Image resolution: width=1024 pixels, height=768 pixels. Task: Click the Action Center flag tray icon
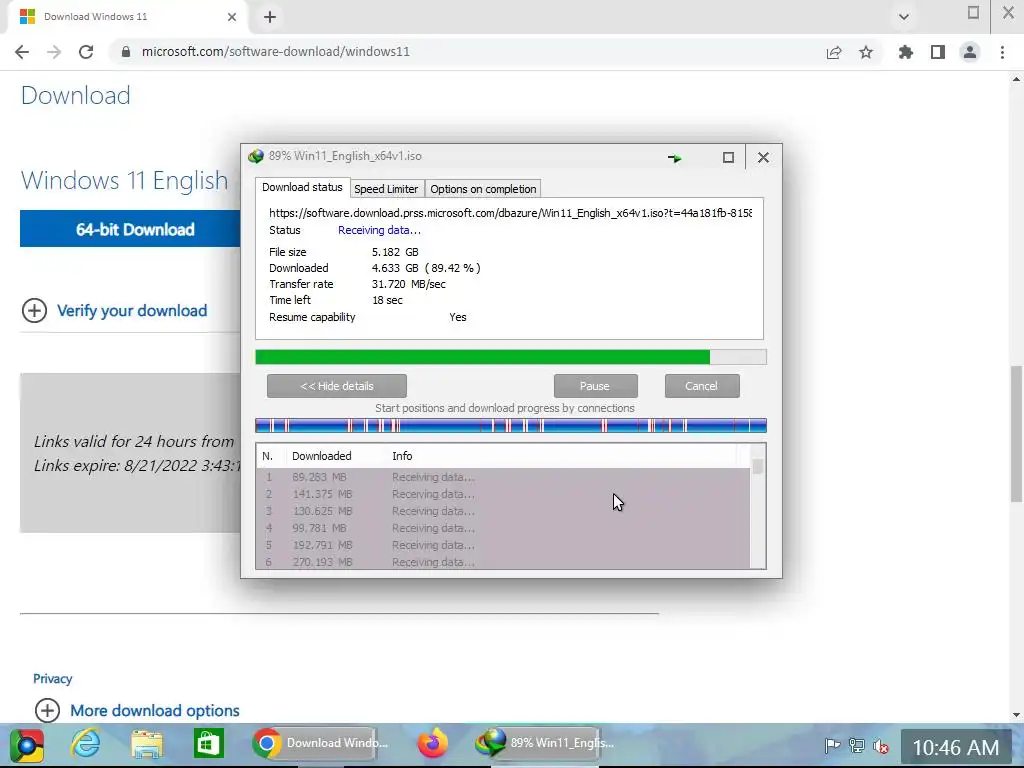(x=832, y=745)
